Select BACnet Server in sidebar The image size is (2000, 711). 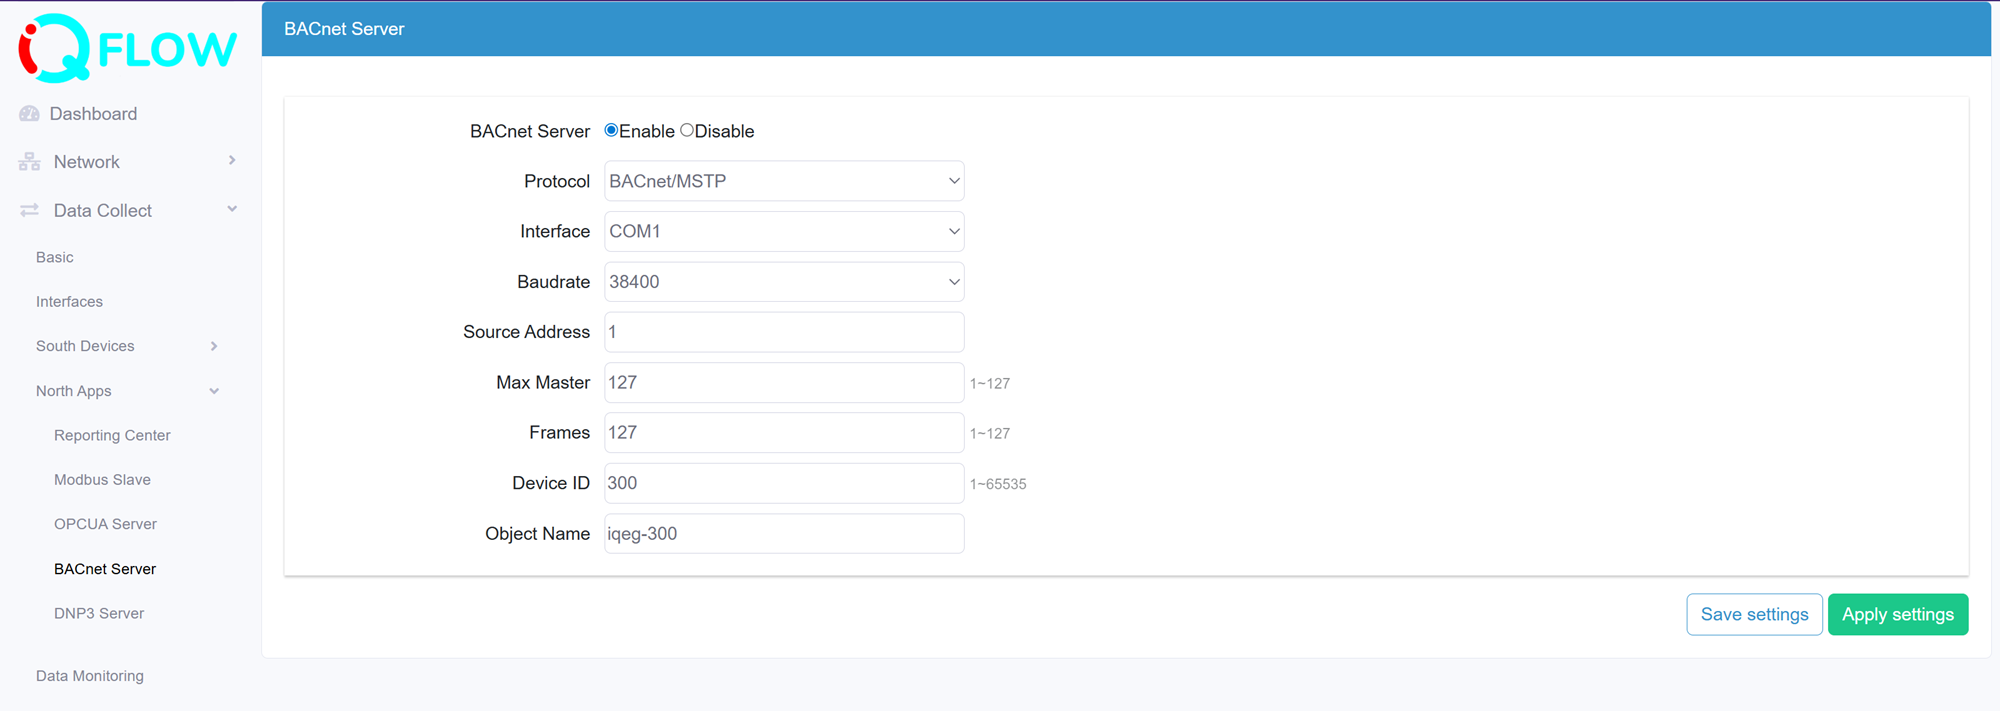pos(105,569)
